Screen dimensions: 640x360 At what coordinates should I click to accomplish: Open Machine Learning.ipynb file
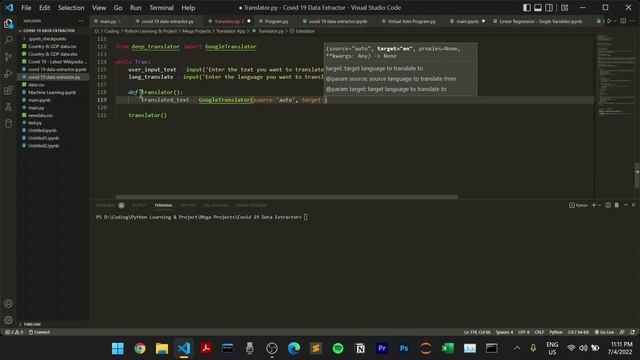click(x=52, y=93)
